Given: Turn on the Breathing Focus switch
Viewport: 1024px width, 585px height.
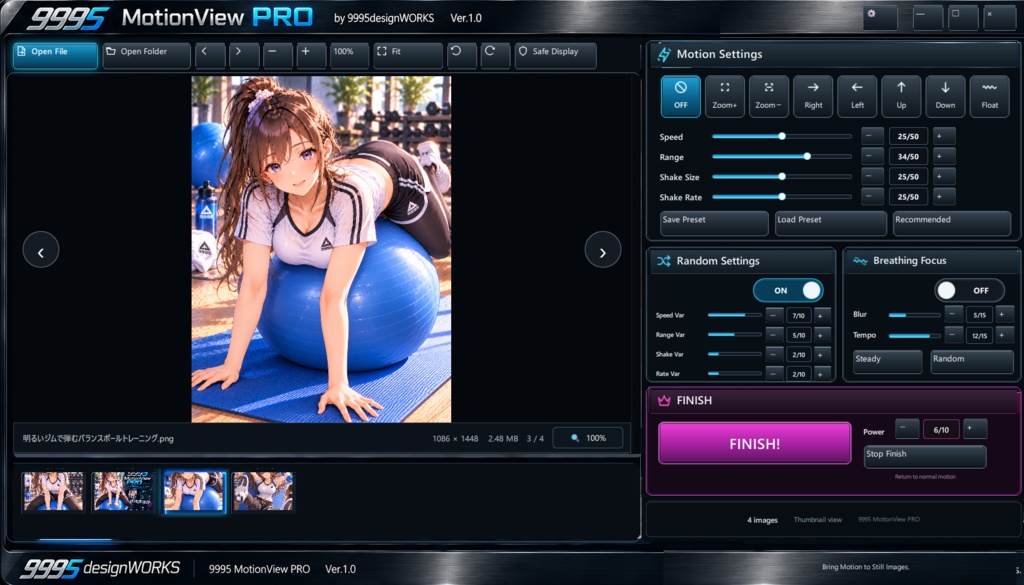Looking at the screenshot, I should coord(969,291).
